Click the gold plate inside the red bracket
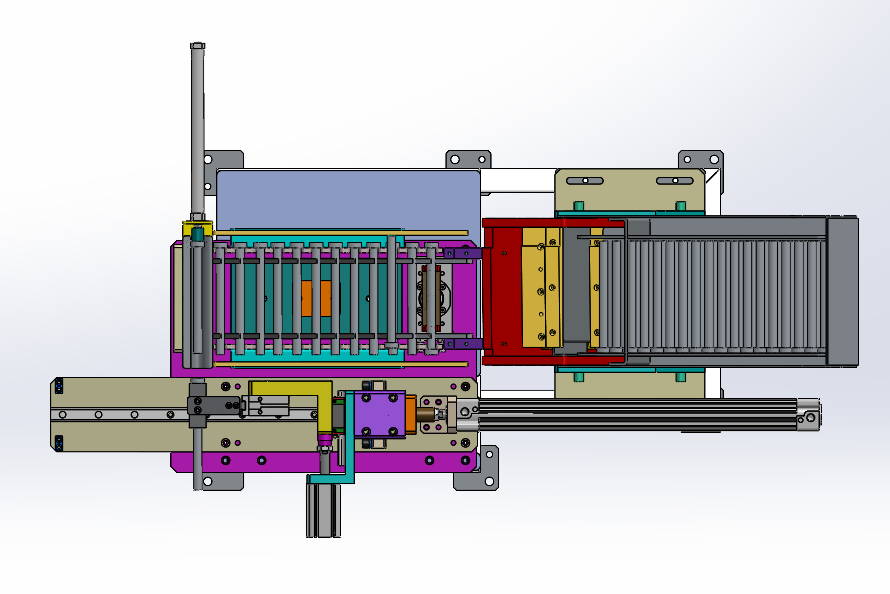890x594 pixels. coord(541,288)
